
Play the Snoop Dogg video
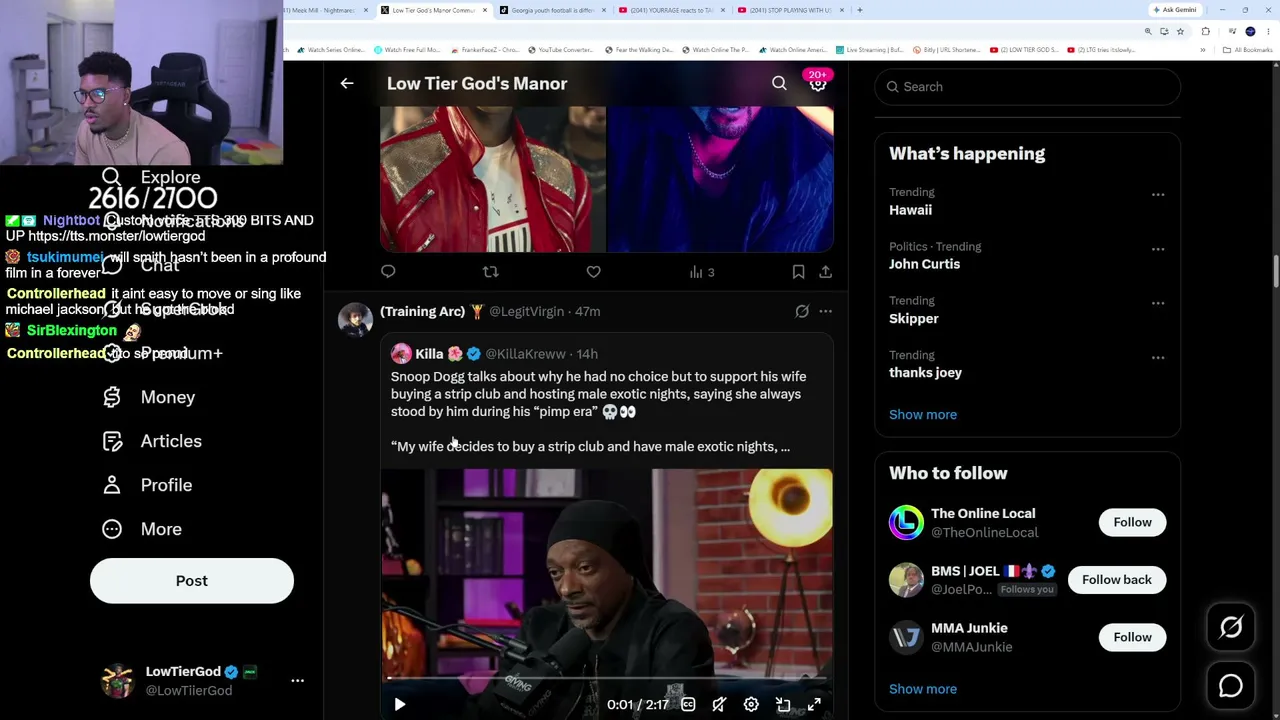click(x=399, y=704)
